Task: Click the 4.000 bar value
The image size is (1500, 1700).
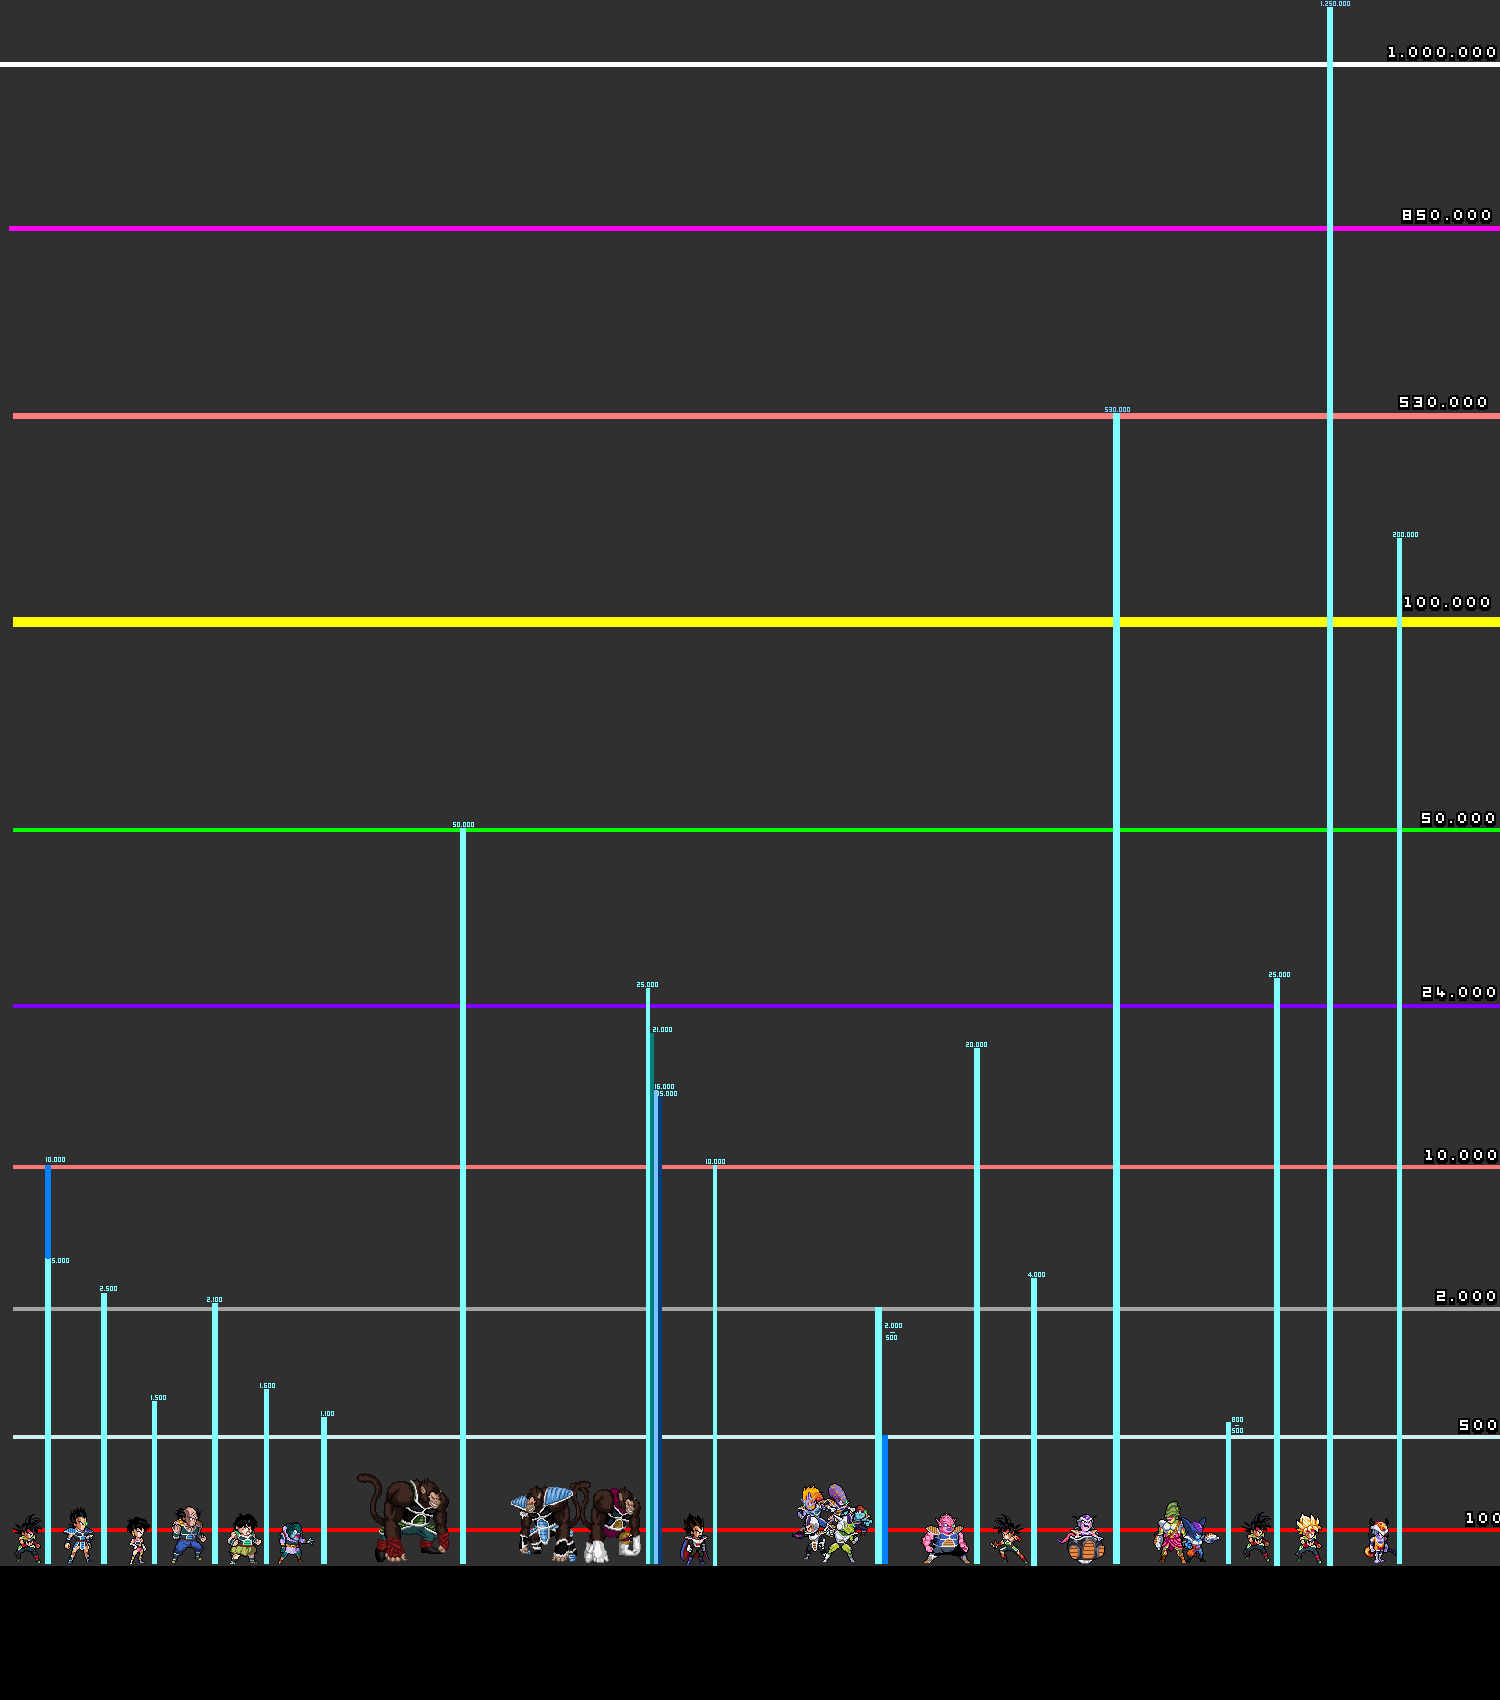Action: point(1037,1275)
